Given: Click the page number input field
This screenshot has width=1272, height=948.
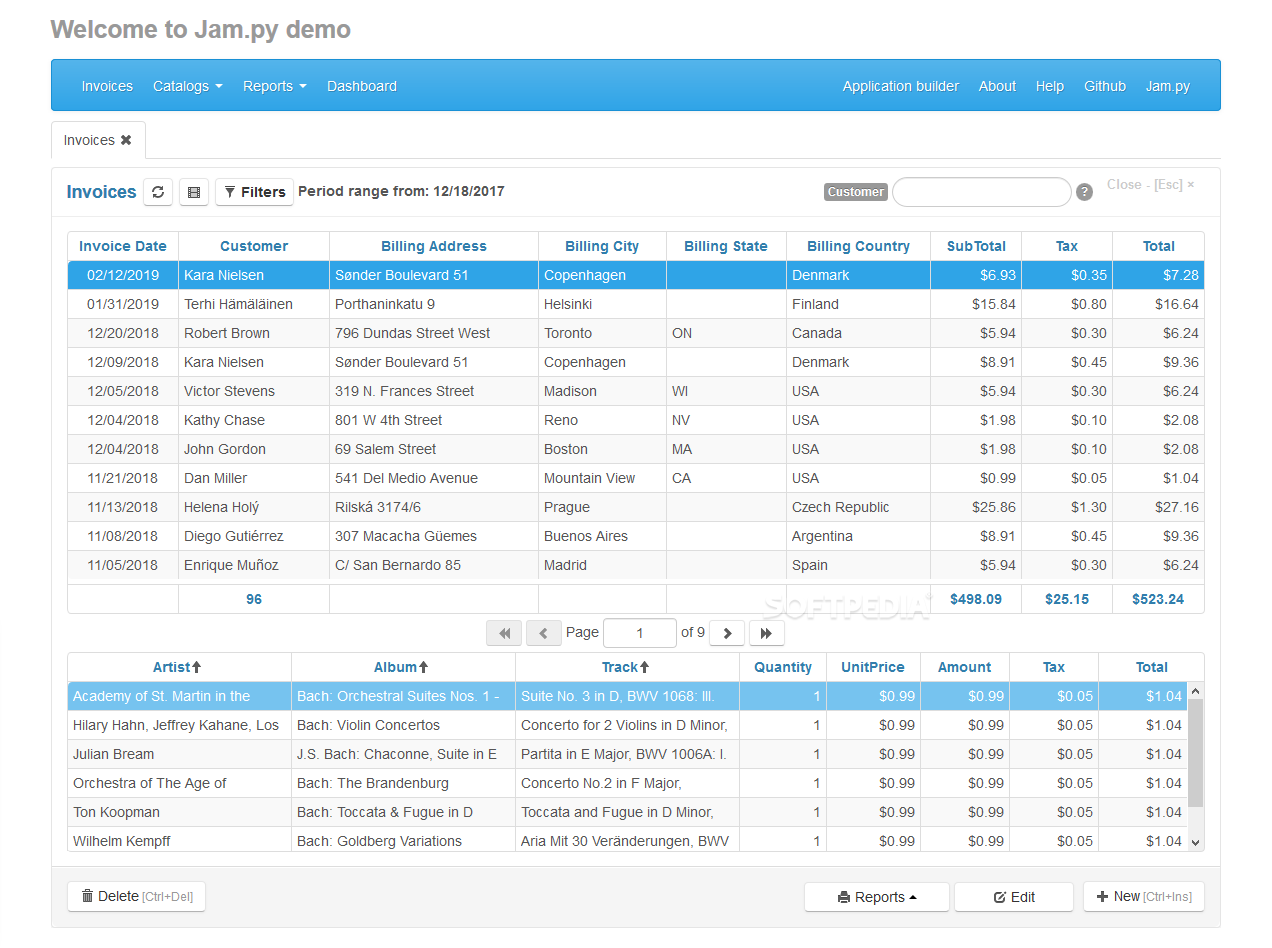Looking at the screenshot, I should point(640,633).
